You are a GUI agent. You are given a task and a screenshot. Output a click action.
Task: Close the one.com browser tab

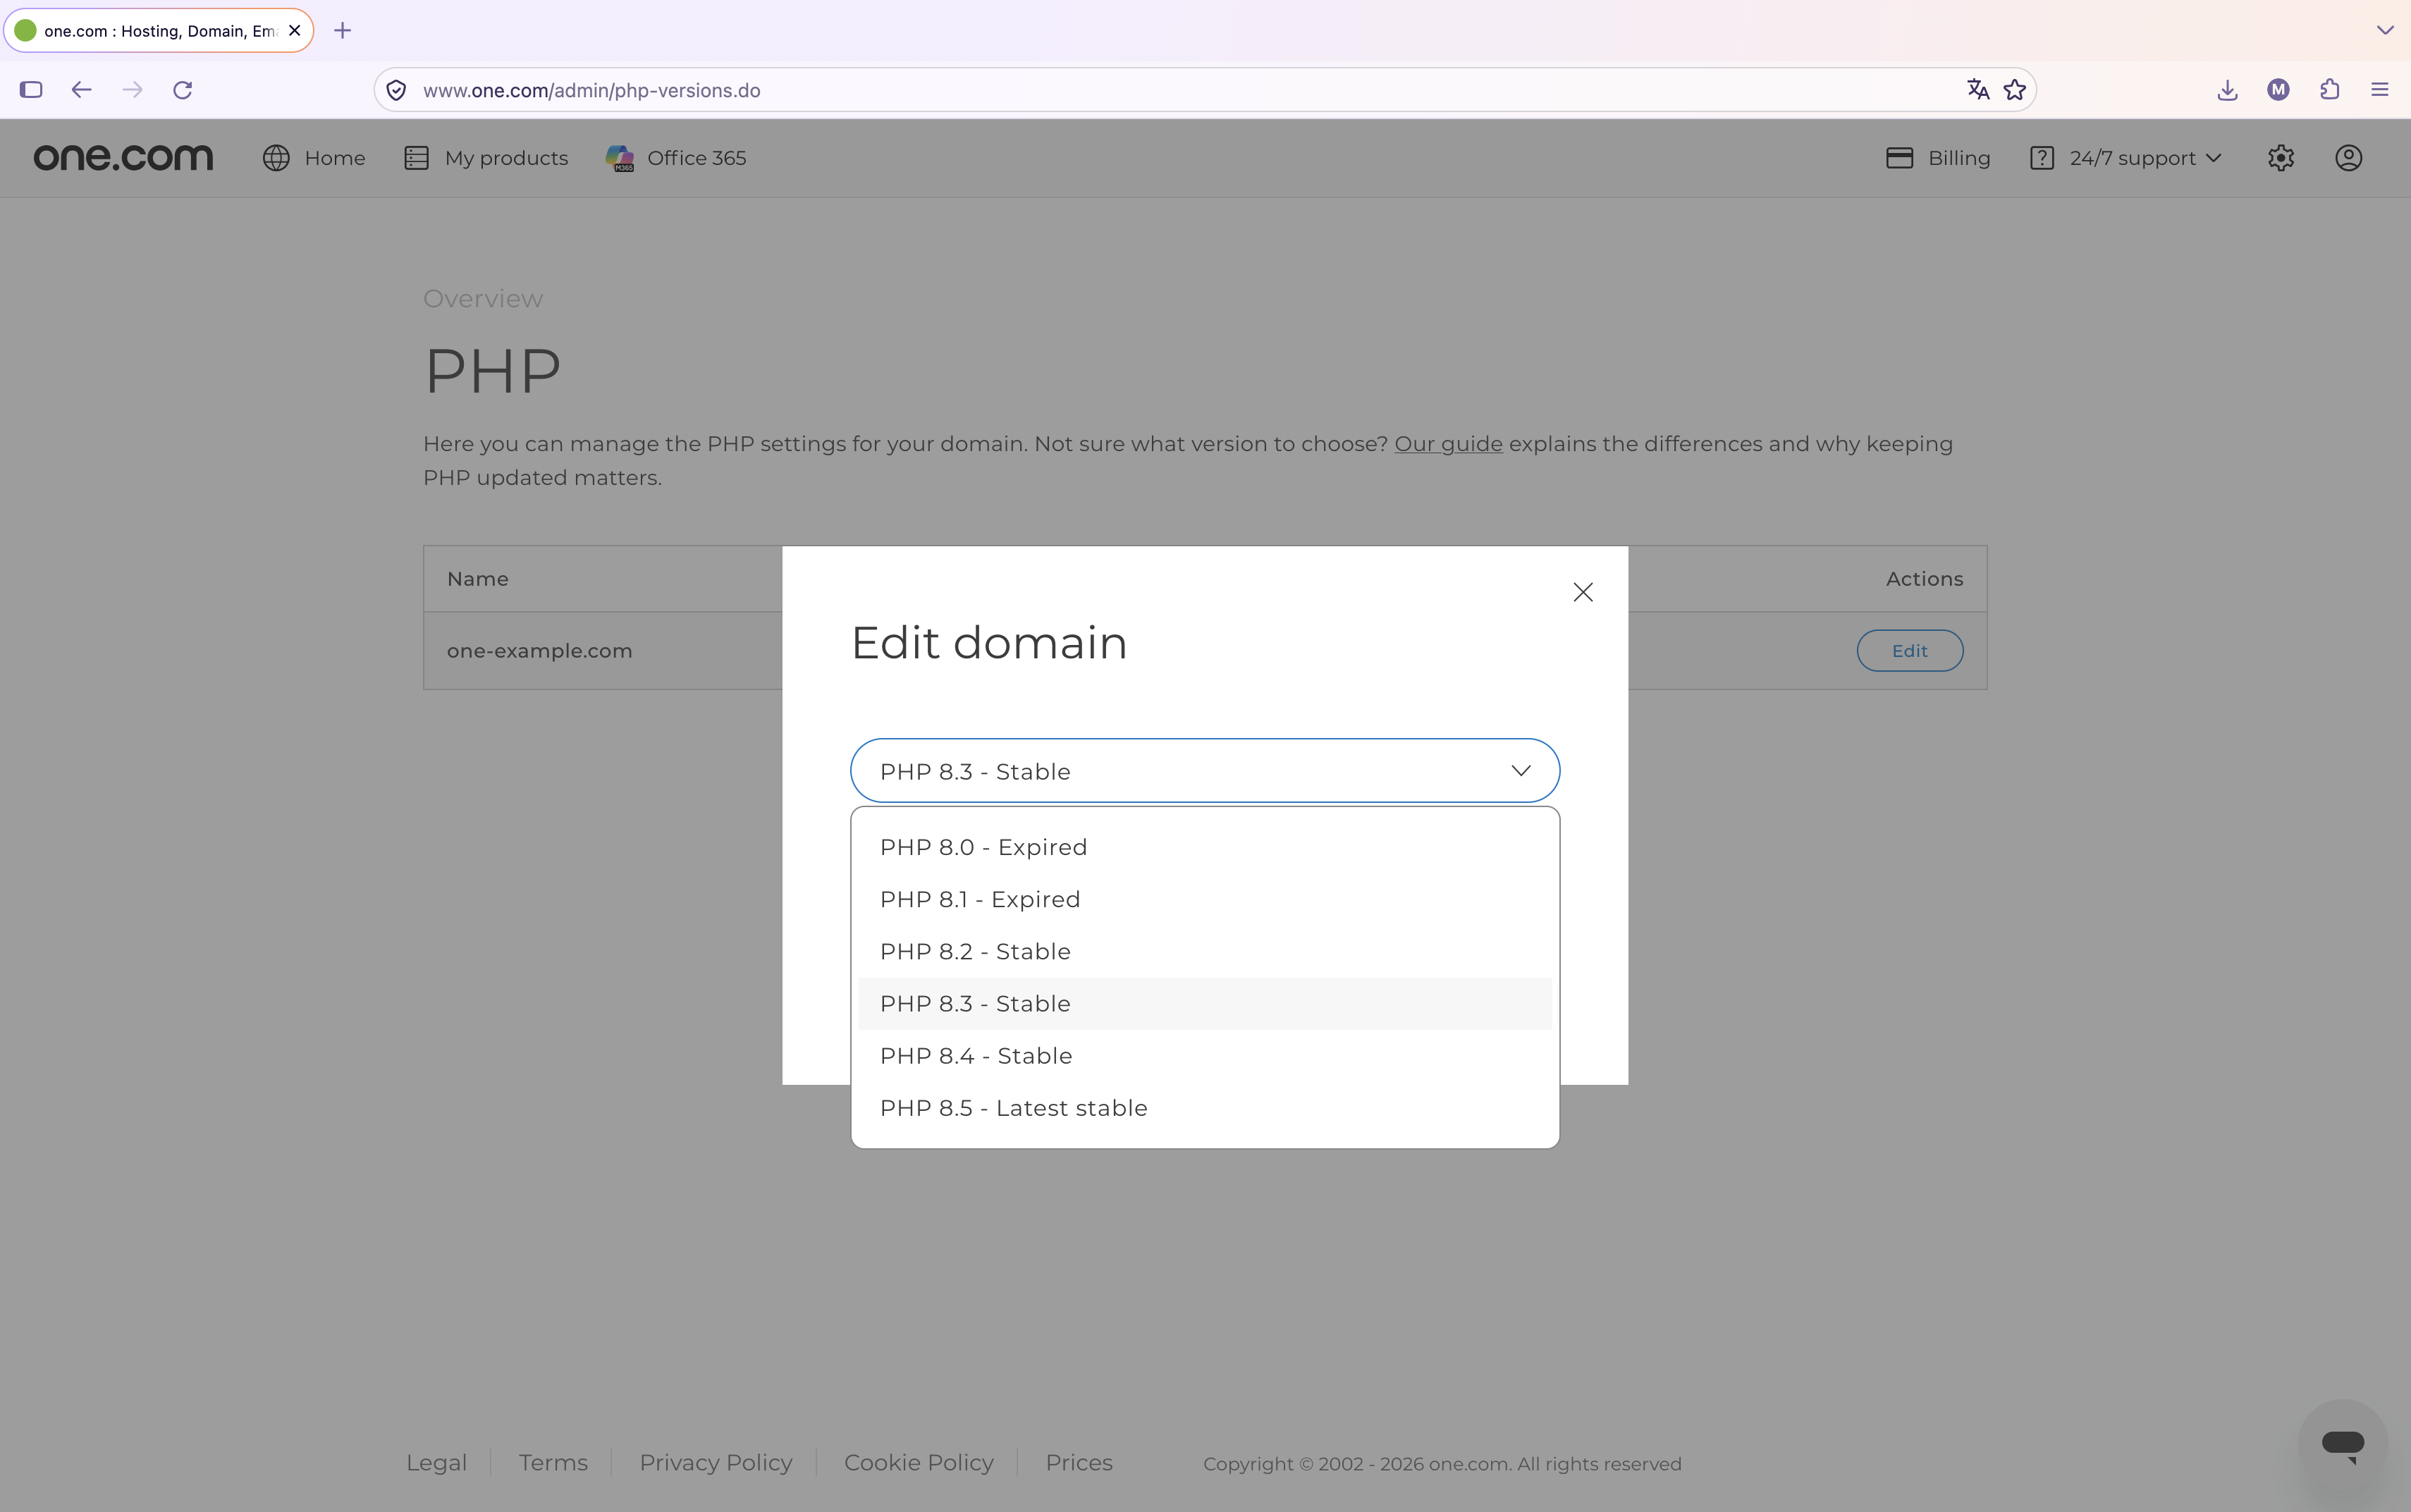[x=294, y=31]
